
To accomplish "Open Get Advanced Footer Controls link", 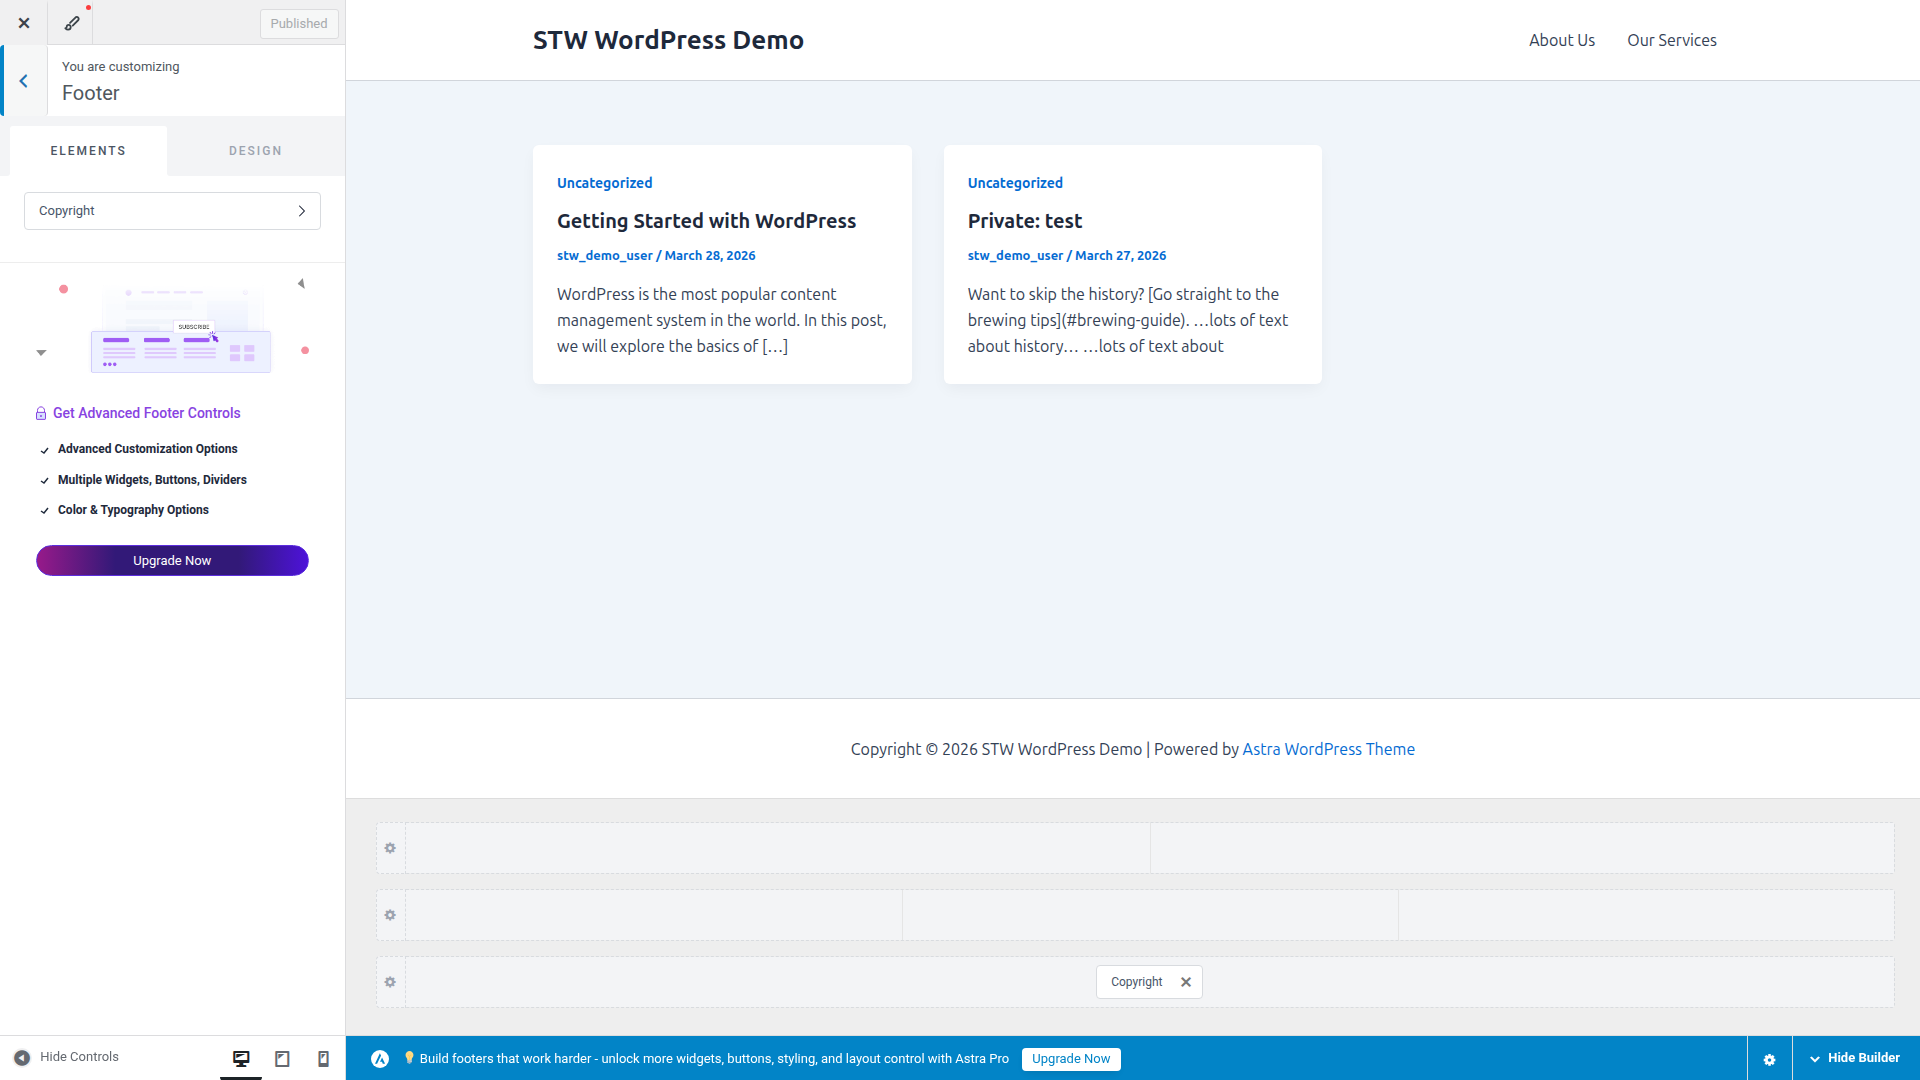I will click(147, 413).
